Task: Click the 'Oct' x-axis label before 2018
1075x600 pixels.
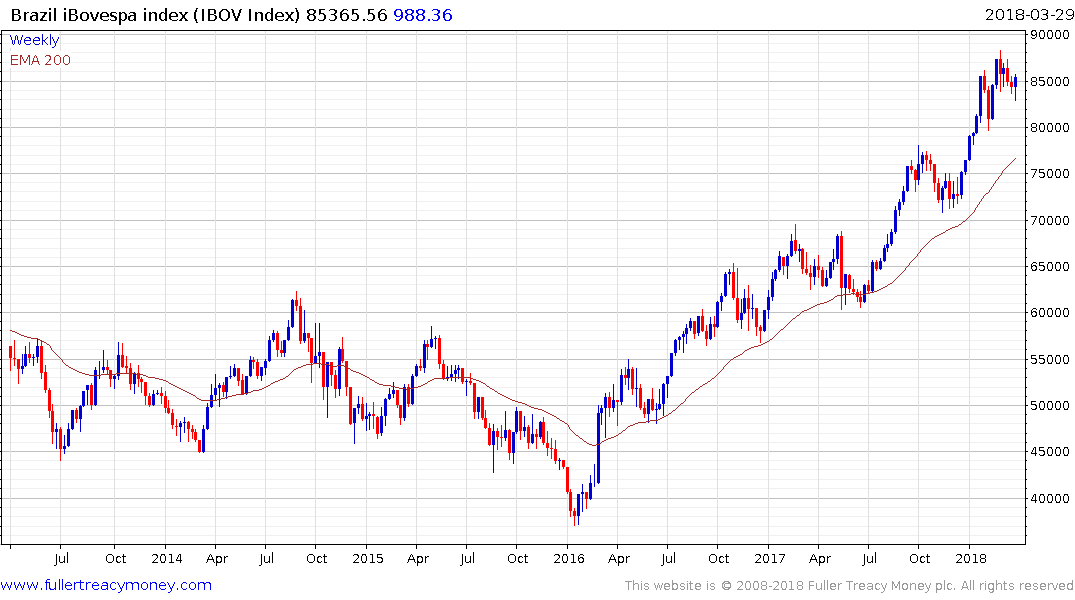Action: (x=919, y=559)
